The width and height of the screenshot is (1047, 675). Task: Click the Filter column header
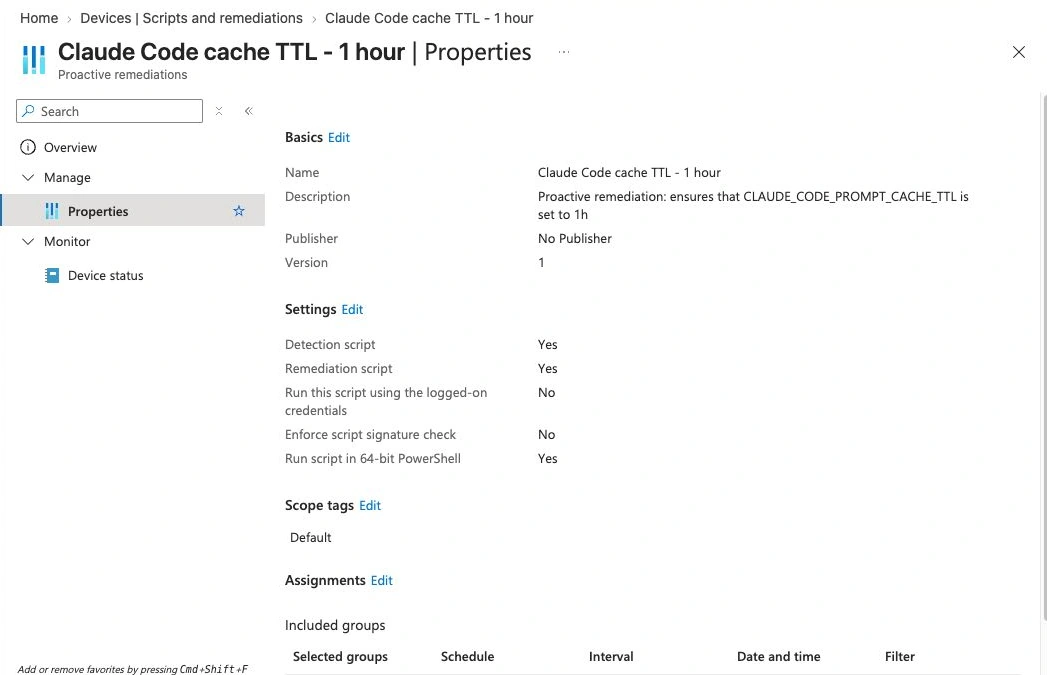(899, 656)
